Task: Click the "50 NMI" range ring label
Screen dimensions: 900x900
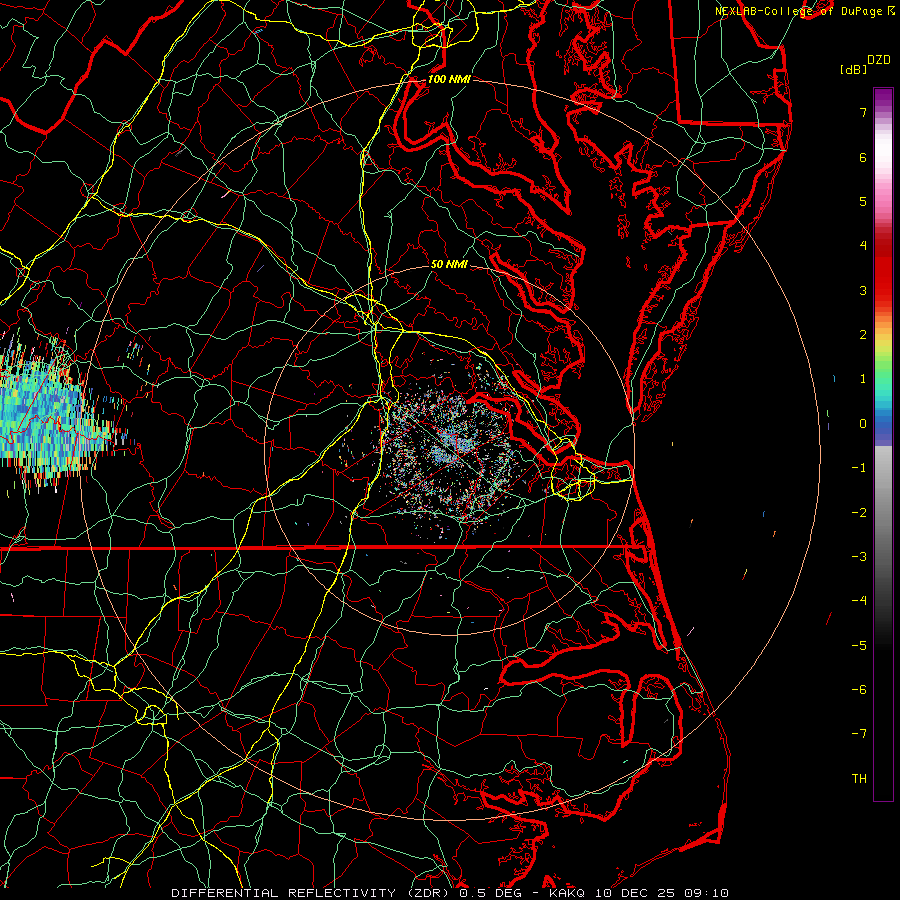Action: (449, 265)
